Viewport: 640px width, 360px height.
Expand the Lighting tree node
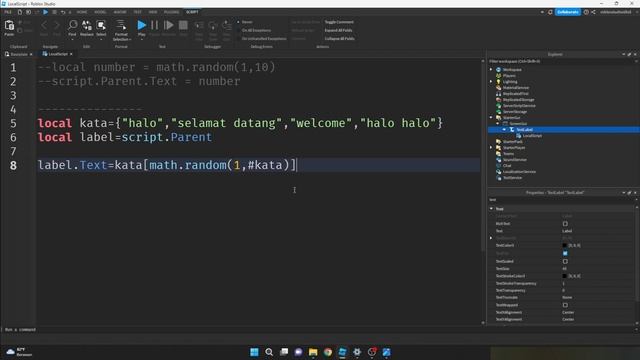(x=491, y=82)
